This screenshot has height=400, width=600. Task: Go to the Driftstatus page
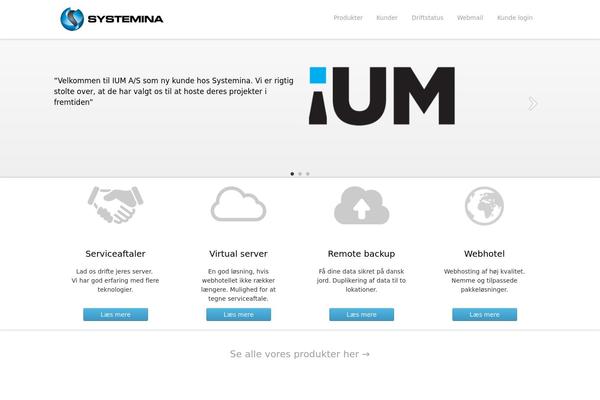(427, 18)
